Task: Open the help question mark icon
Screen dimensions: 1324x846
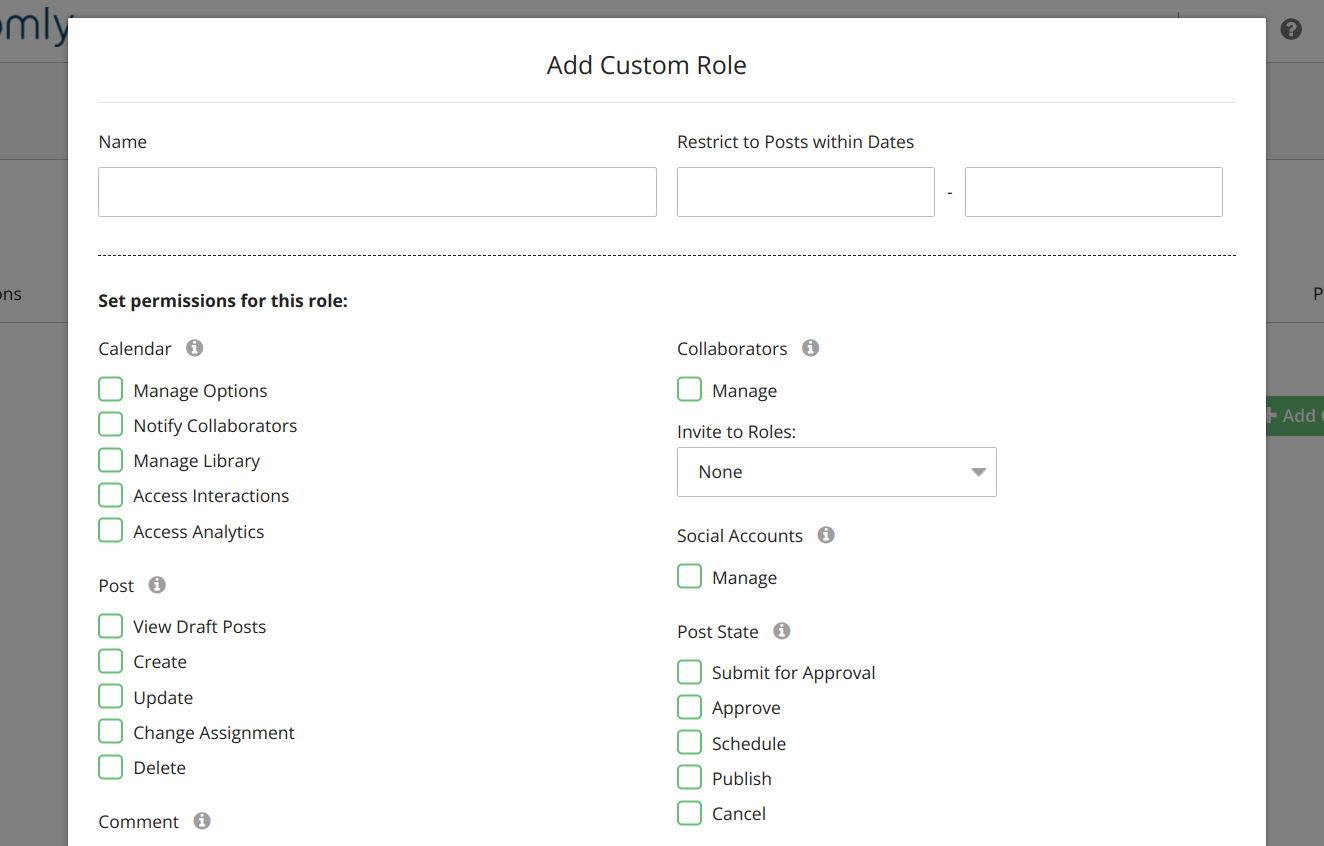Action: (1291, 29)
